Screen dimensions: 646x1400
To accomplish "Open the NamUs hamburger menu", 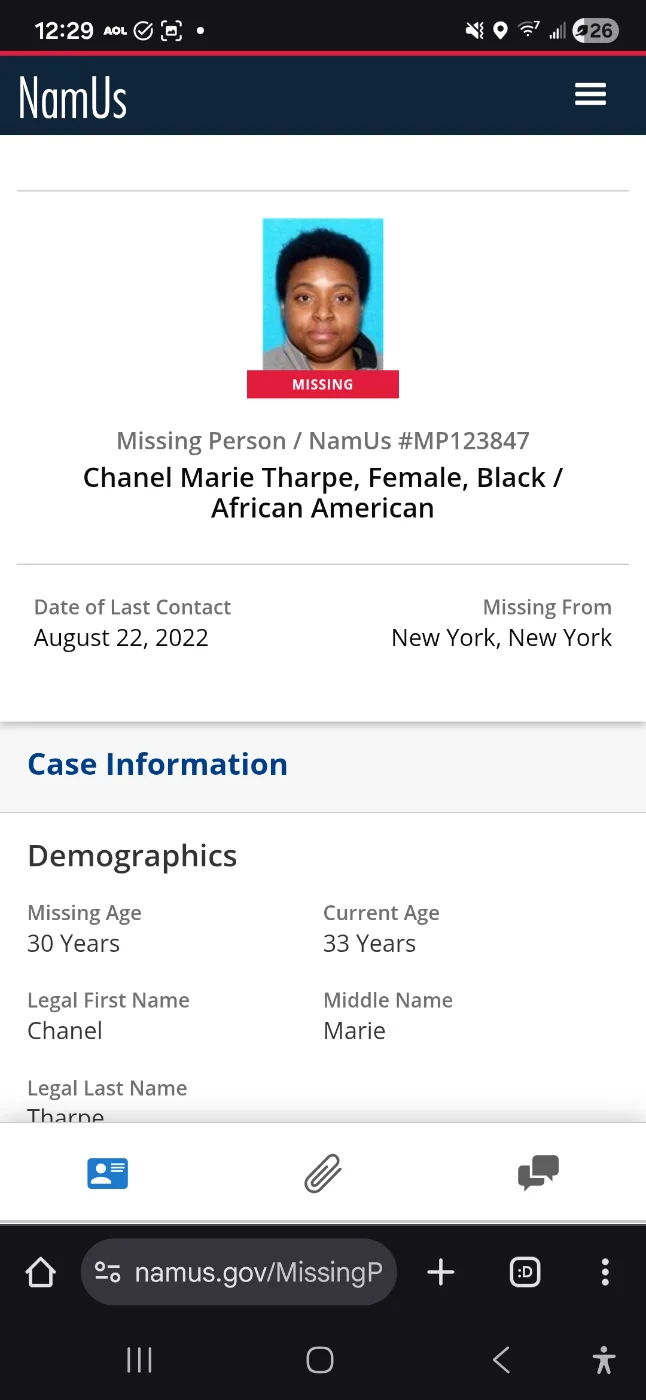I will coord(590,94).
